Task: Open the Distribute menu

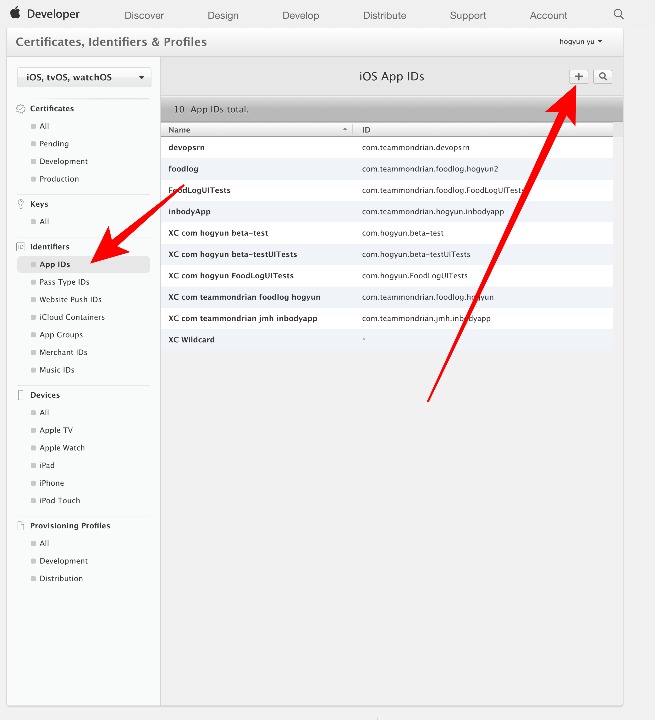Action: (x=384, y=16)
